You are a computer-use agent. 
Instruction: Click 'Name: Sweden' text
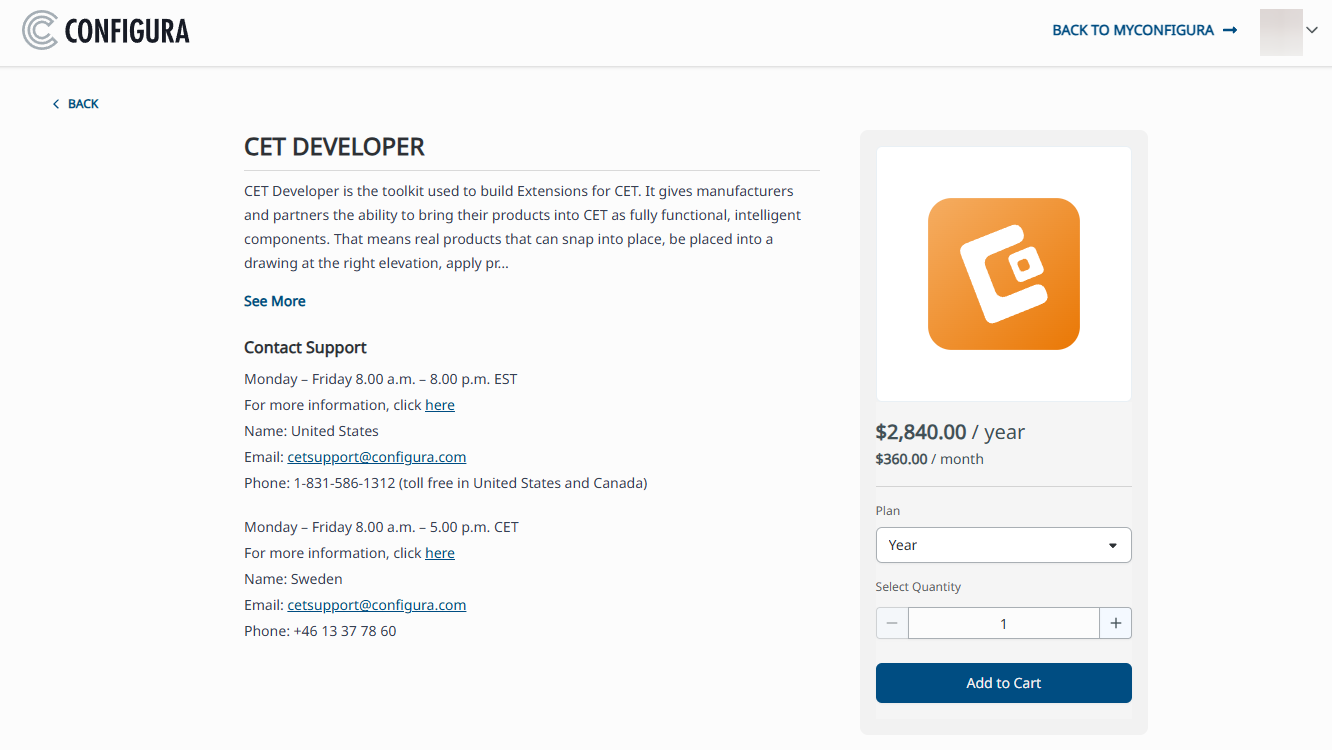(x=293, y=579)
